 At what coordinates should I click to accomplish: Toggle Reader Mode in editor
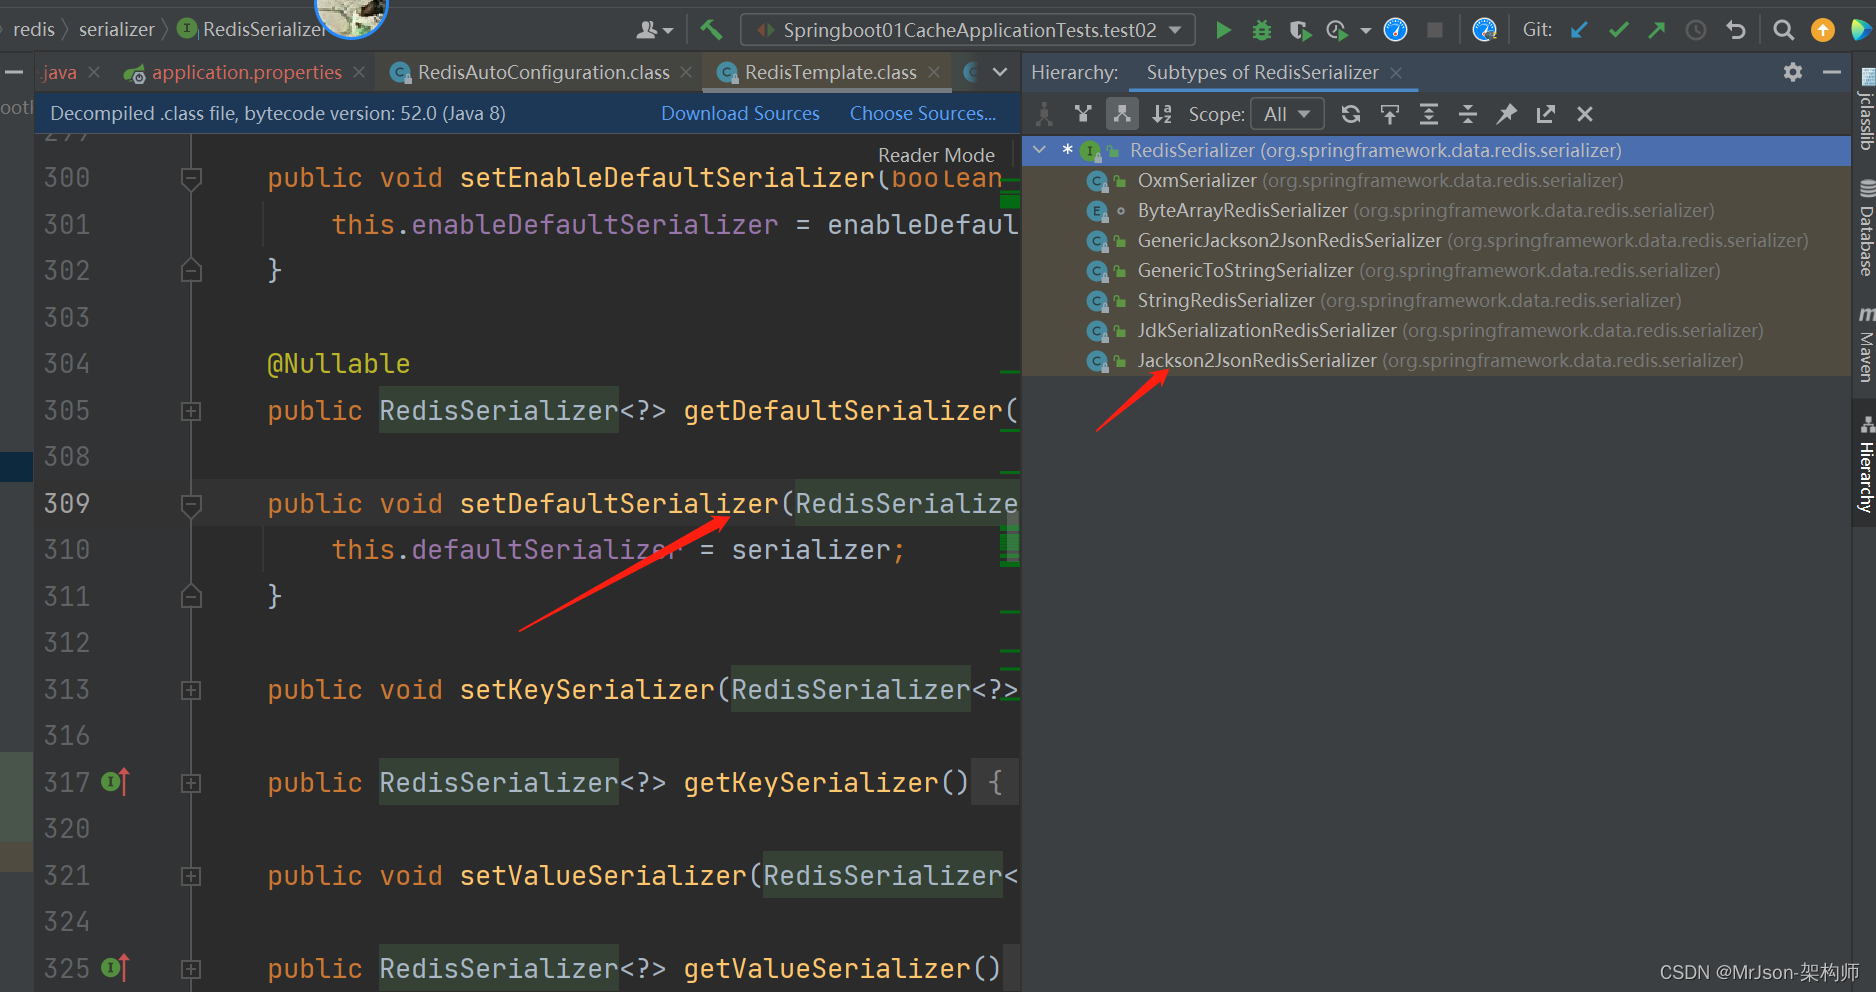(936, 155)
